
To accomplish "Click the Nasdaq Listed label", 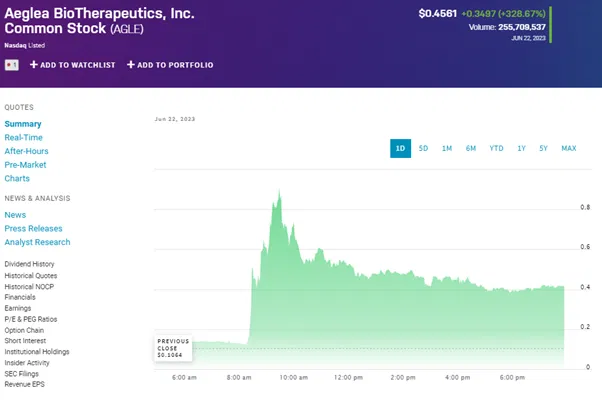I will point(25,45).
